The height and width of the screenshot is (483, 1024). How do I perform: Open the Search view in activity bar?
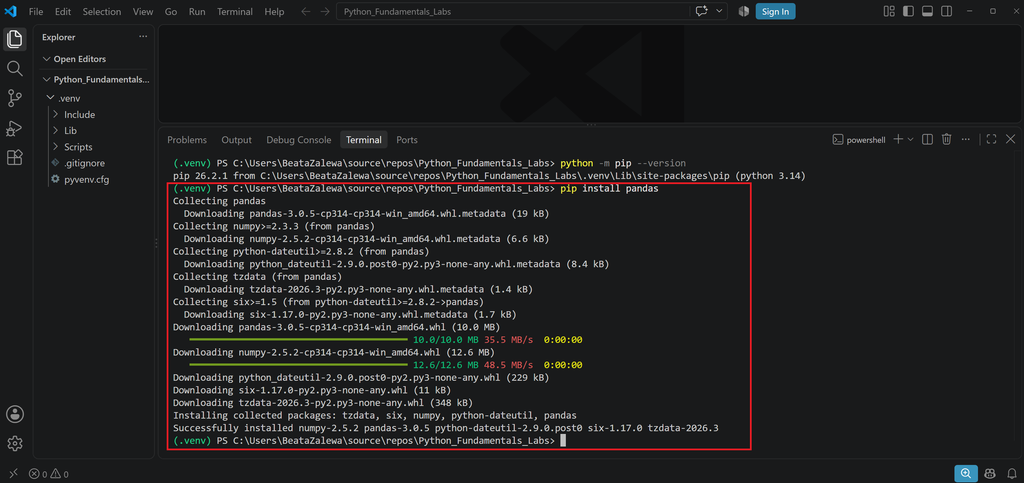coord(14,69)
